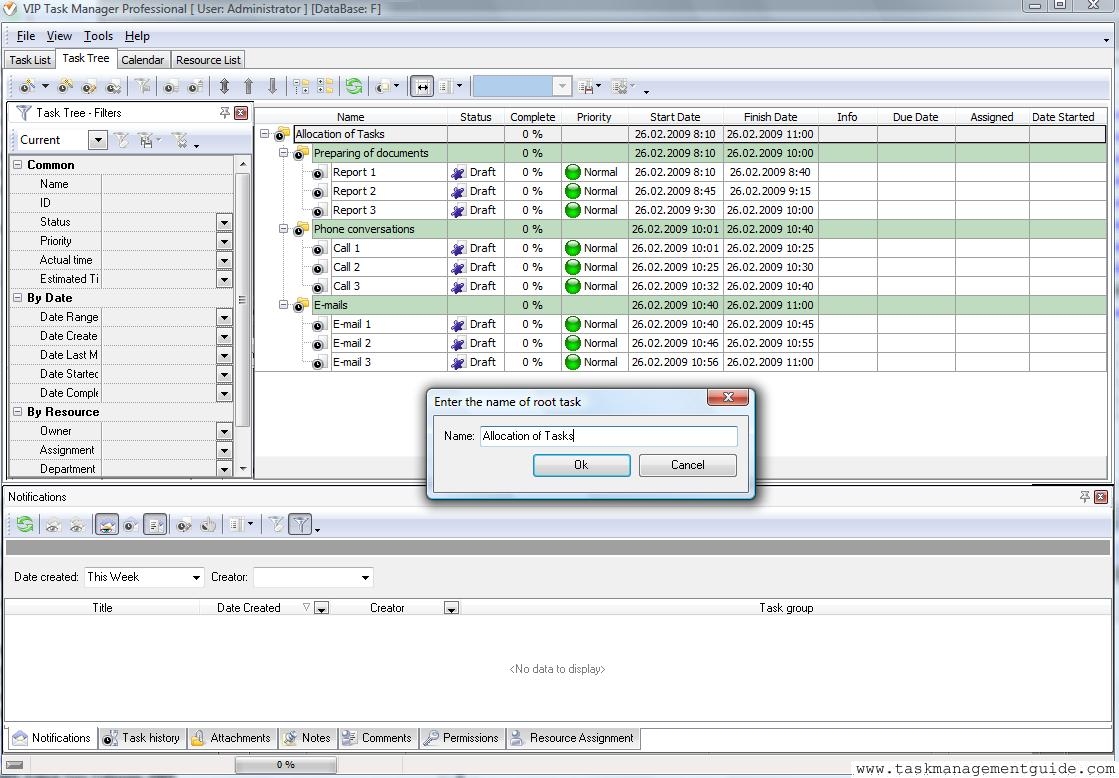This screenshot has height=778, width=1119.
Task: Refresh notifications using the green arrows icon
Action: 25,525
